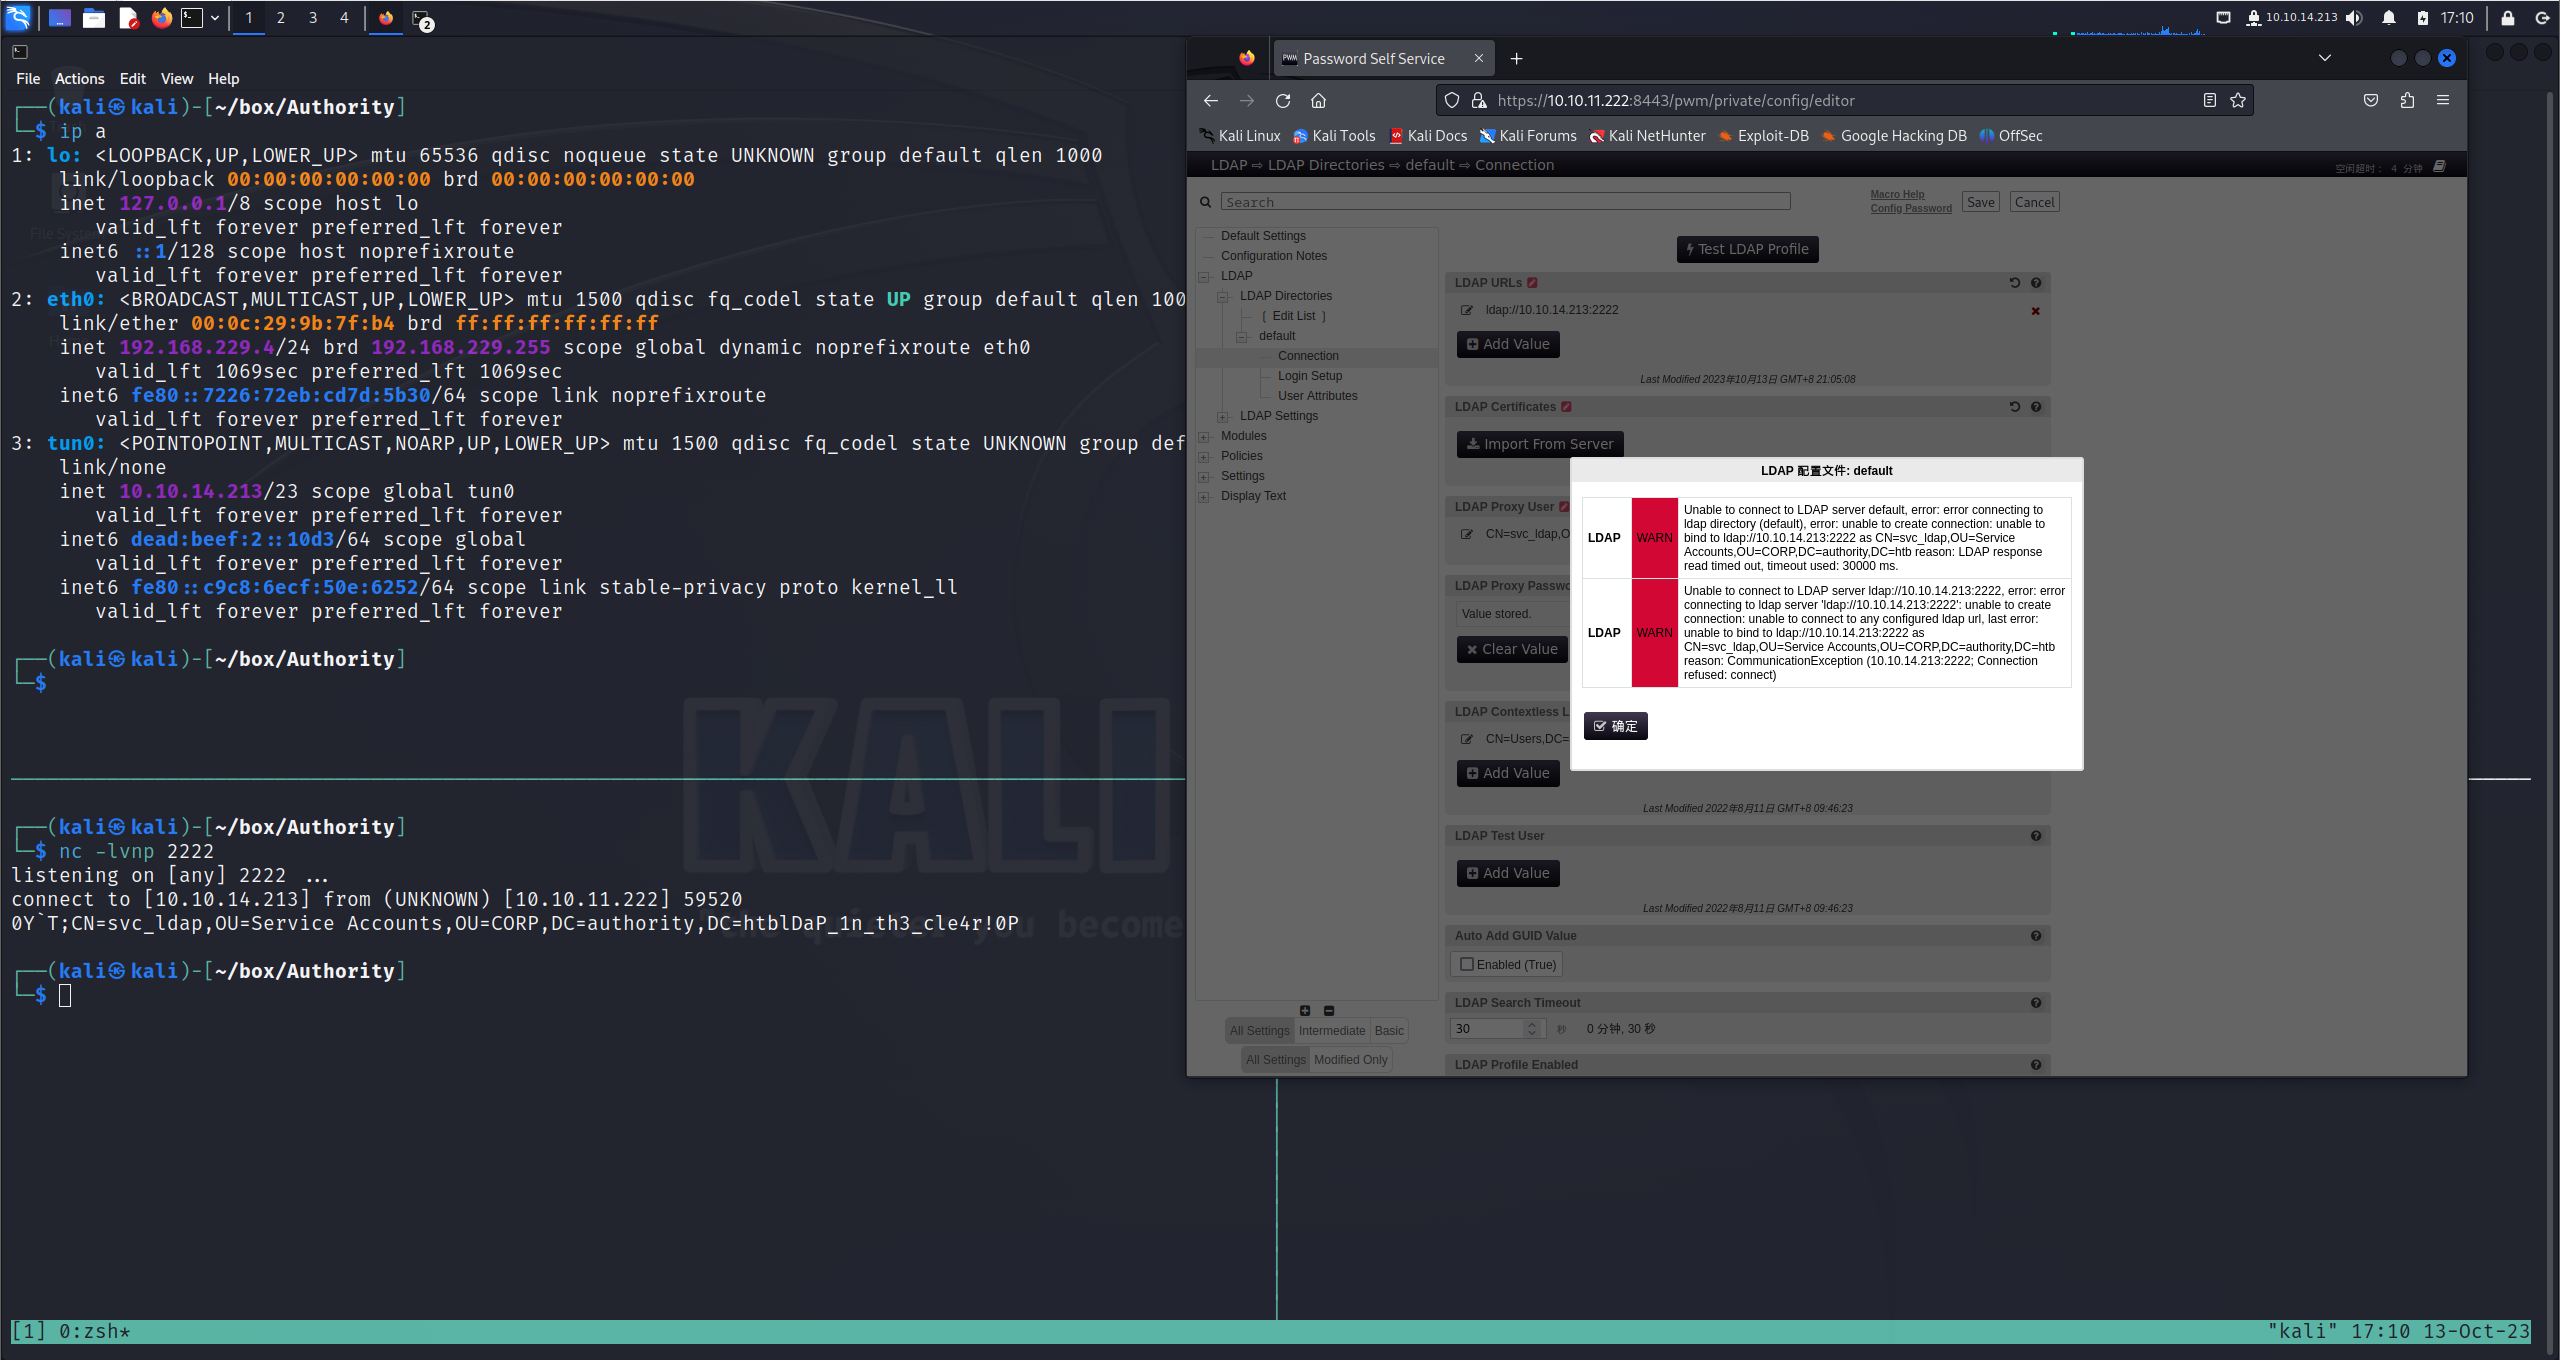Viewport: 2560px width, 1360px height.
Task: Open the terminal File menu
Action: [28, 78]
